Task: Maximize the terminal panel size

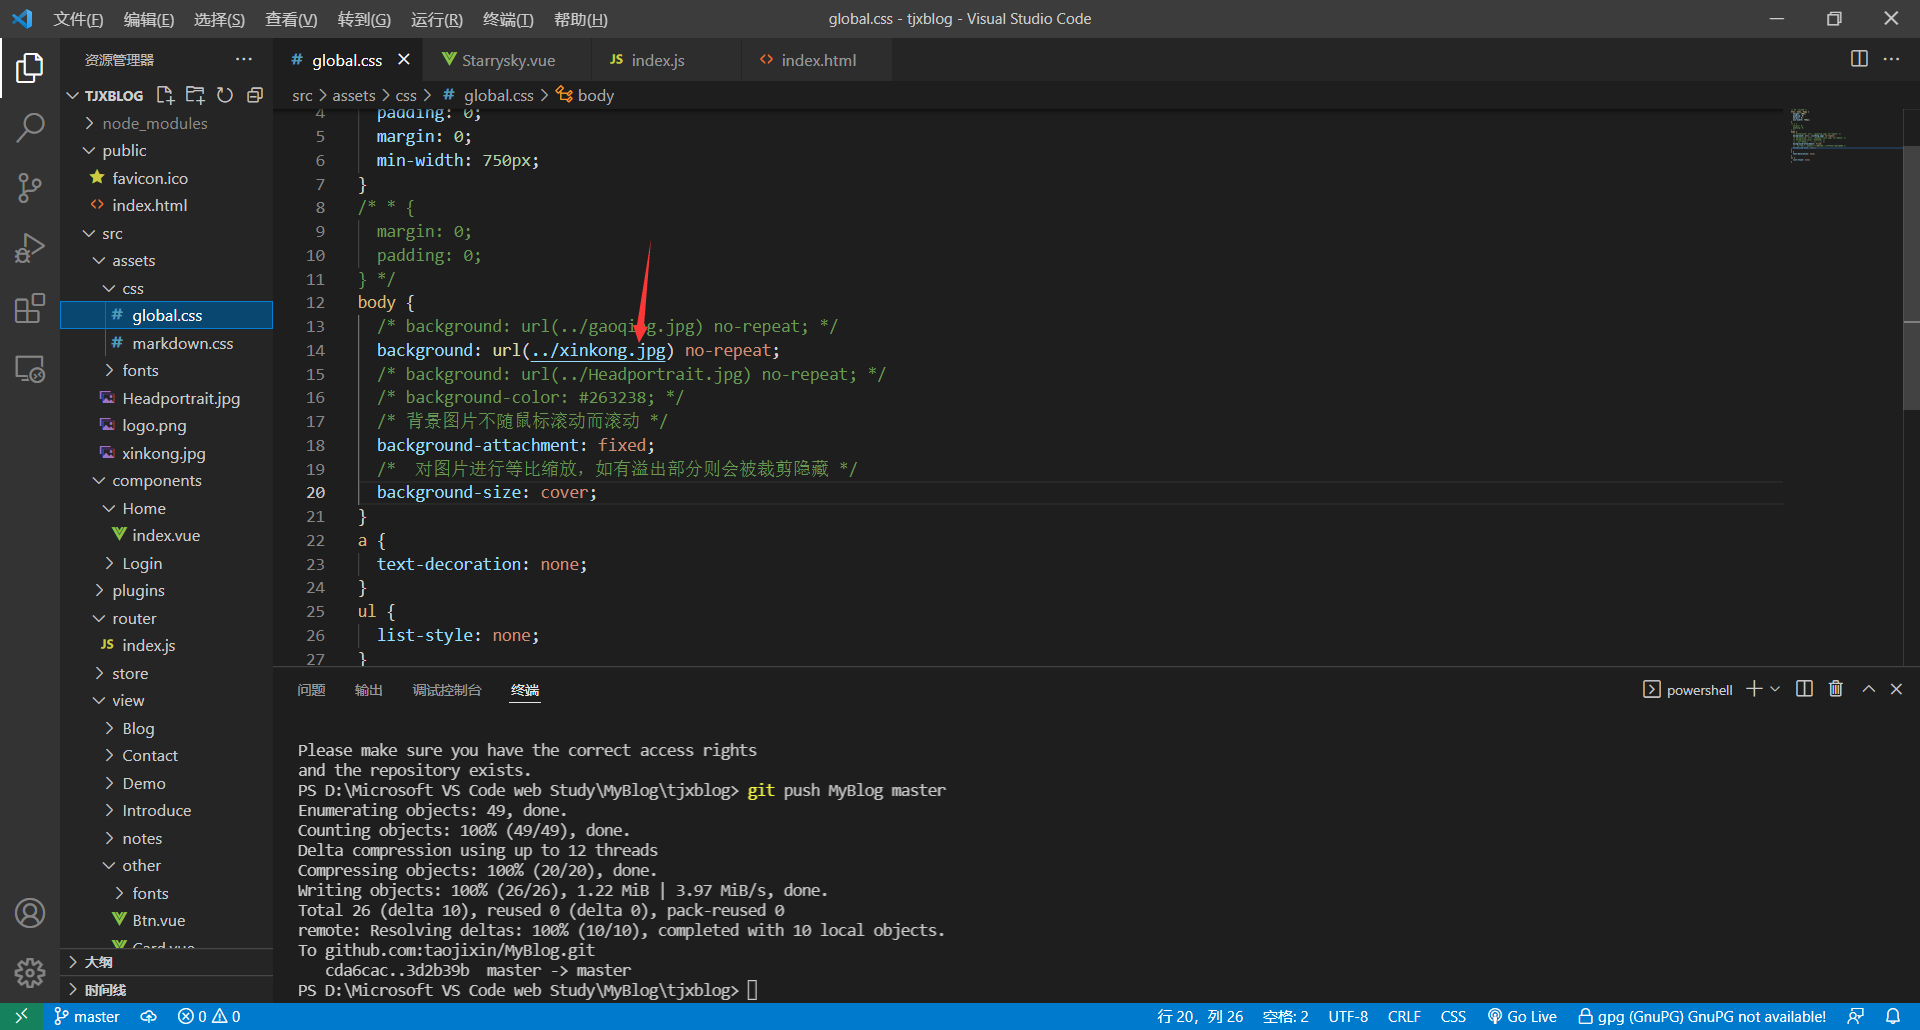Action: (x=1868, y=689)
